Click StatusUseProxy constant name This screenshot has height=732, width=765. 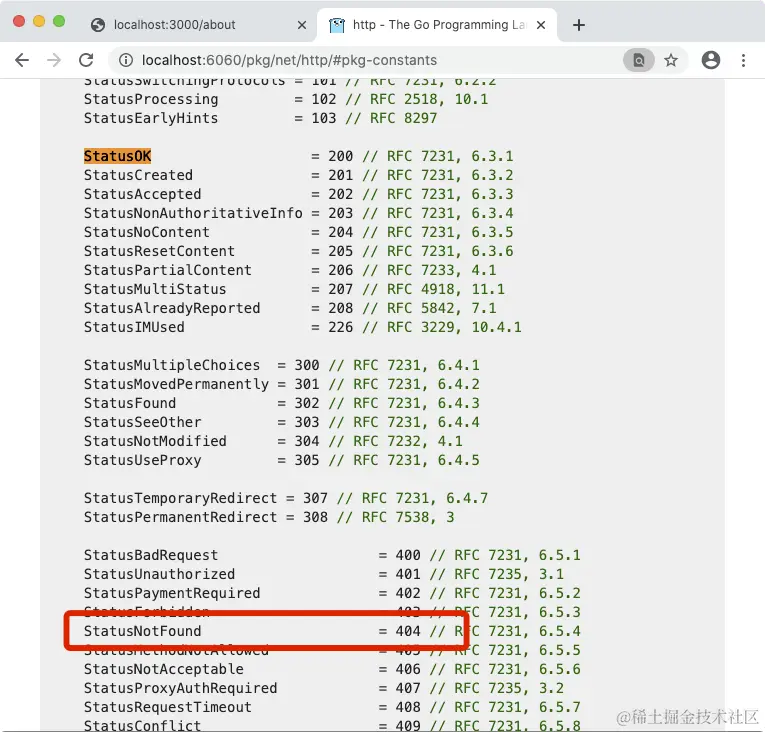(142, 461)
